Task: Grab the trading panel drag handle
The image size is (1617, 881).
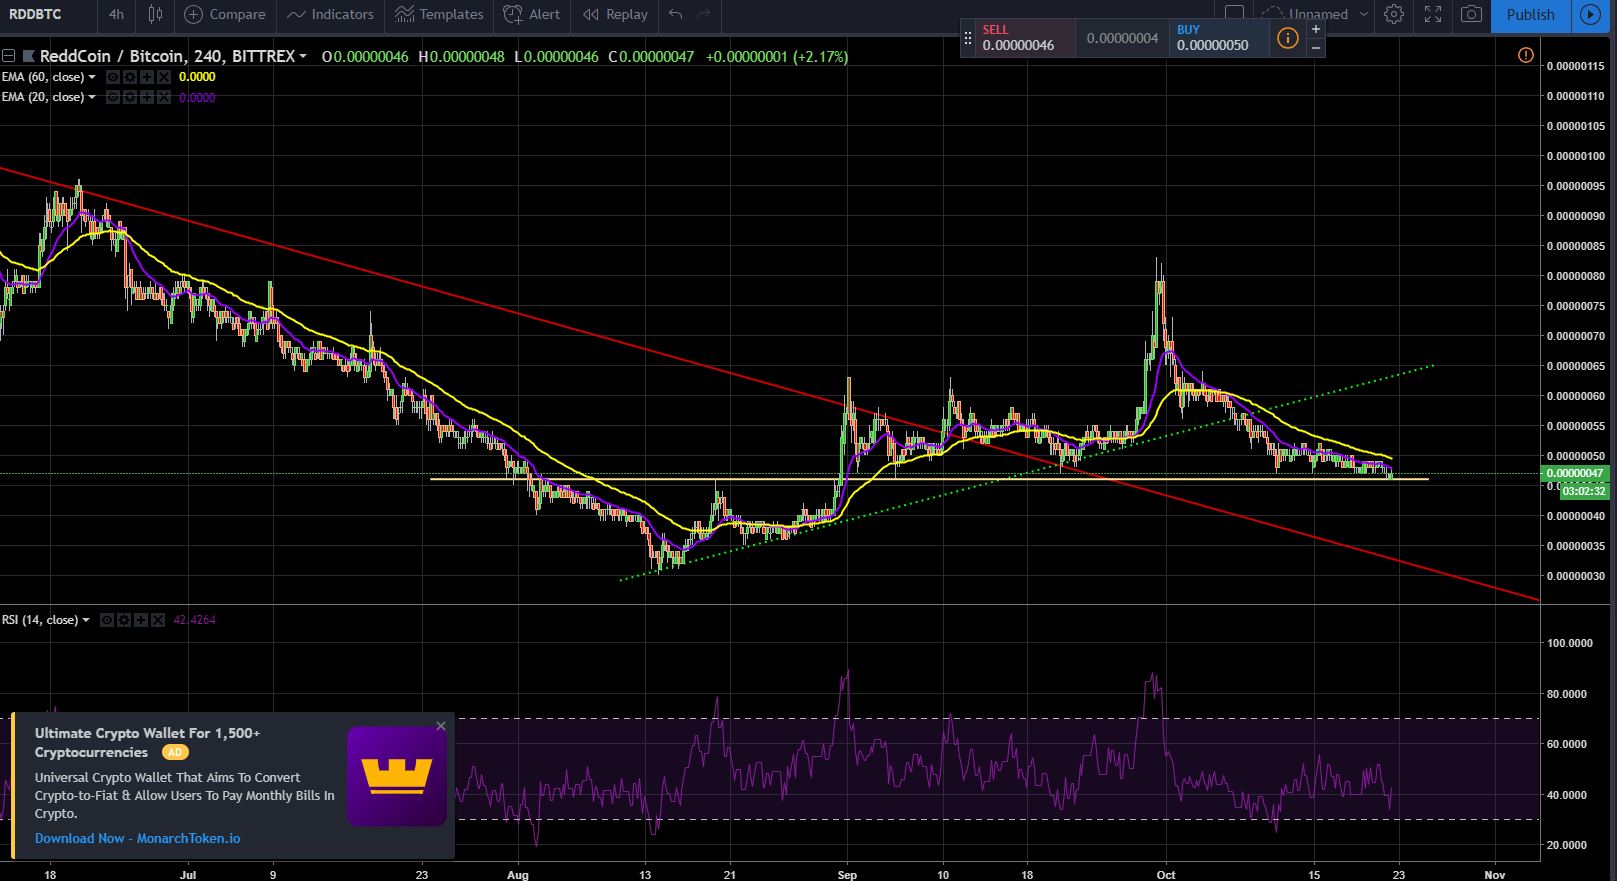Action: click(967, 38)
